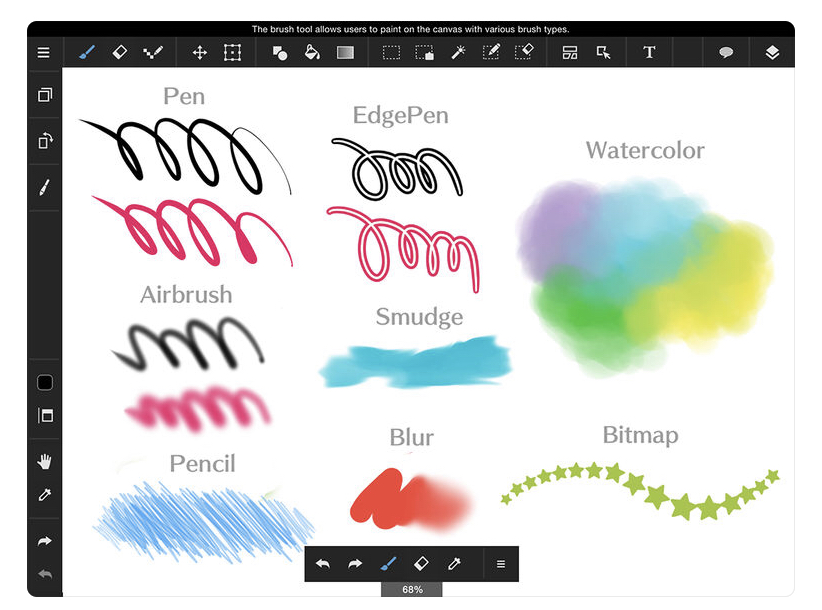
Task: Select the rectangular marquee selection tool
Action: click(394, 52)
